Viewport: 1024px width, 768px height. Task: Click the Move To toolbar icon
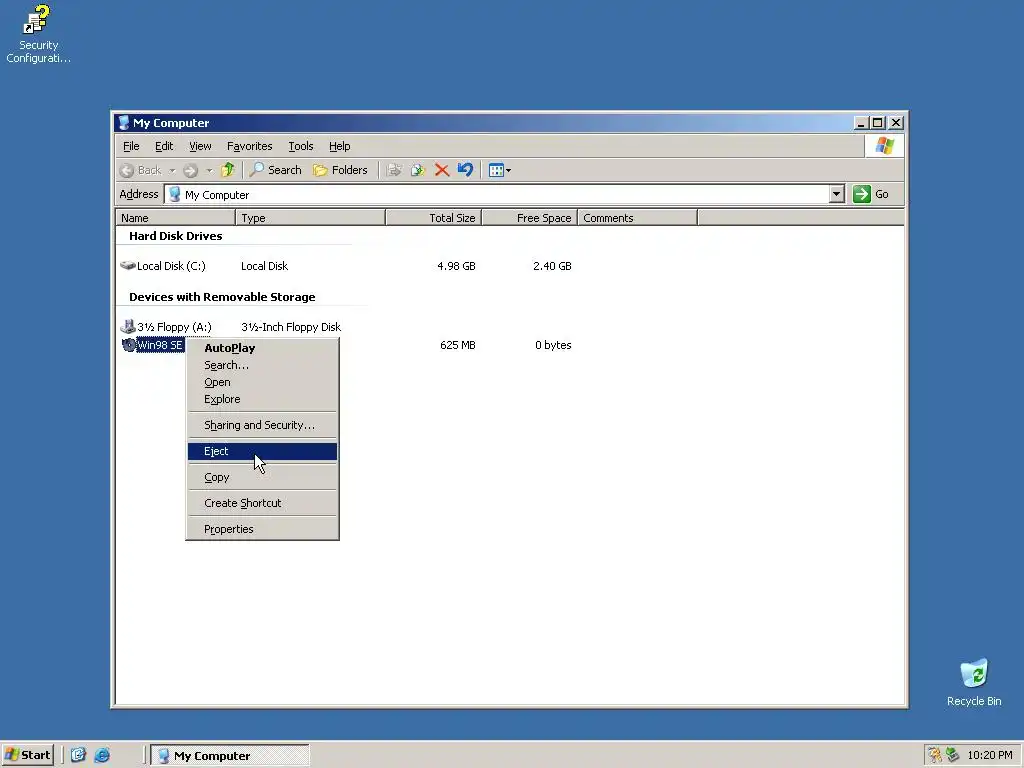coord(394,170)
